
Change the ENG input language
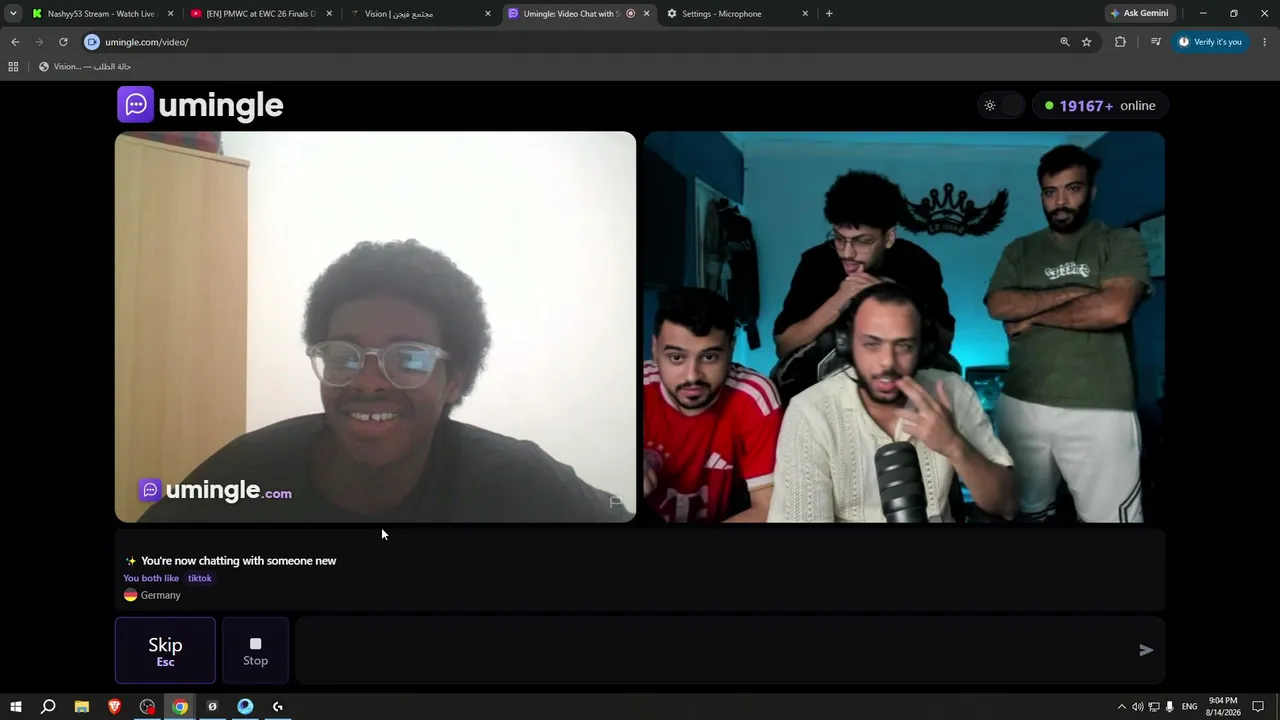1189,707
